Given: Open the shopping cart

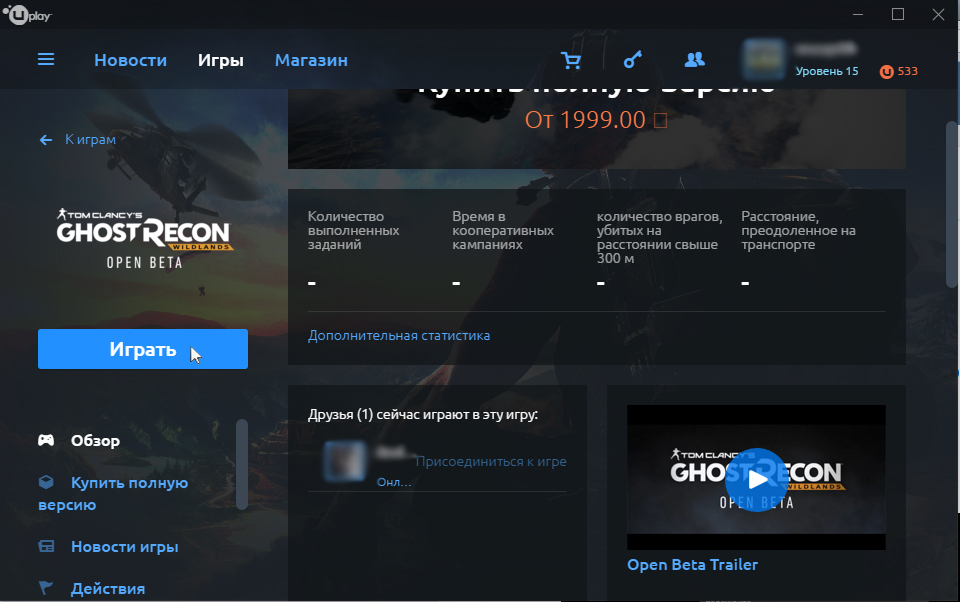Looking at the screenshot, I should point(571,60).
